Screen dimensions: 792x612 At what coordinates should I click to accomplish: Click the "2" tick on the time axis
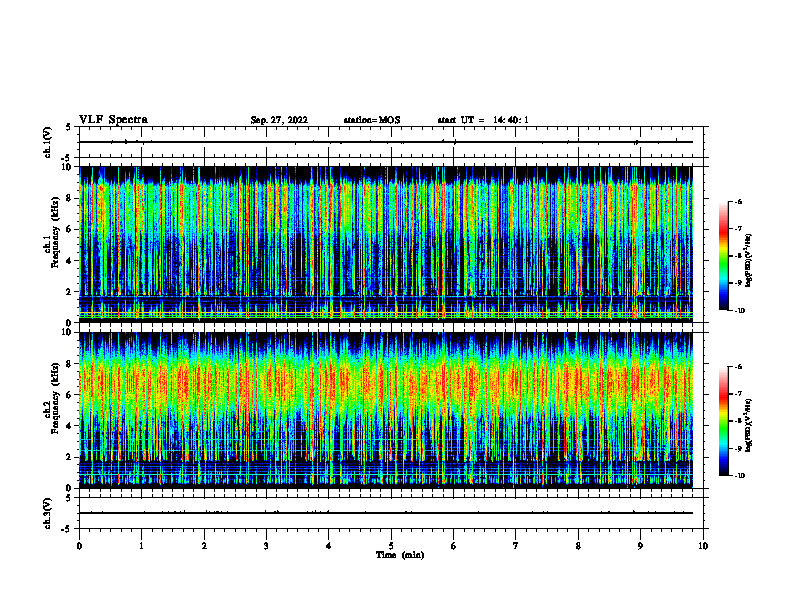[204, 546]
